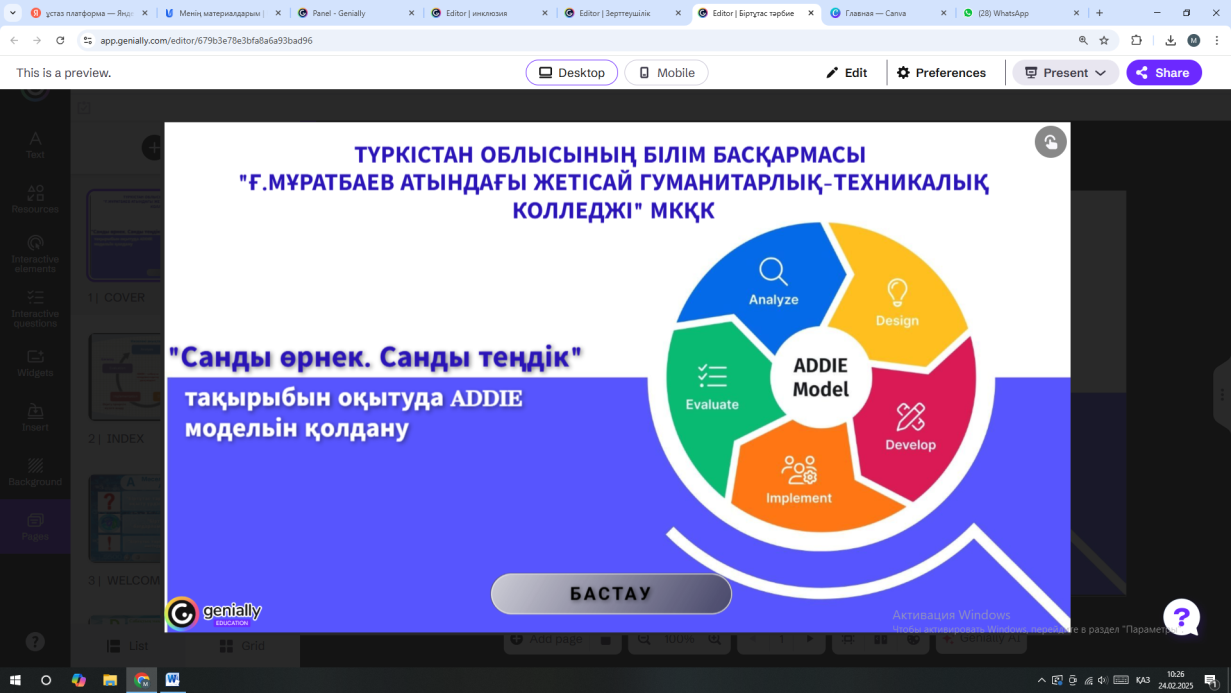Switch to 'Менің материалдарым' tab
The width and height of the screenshot is (1231, 693).
coord(221,13)
